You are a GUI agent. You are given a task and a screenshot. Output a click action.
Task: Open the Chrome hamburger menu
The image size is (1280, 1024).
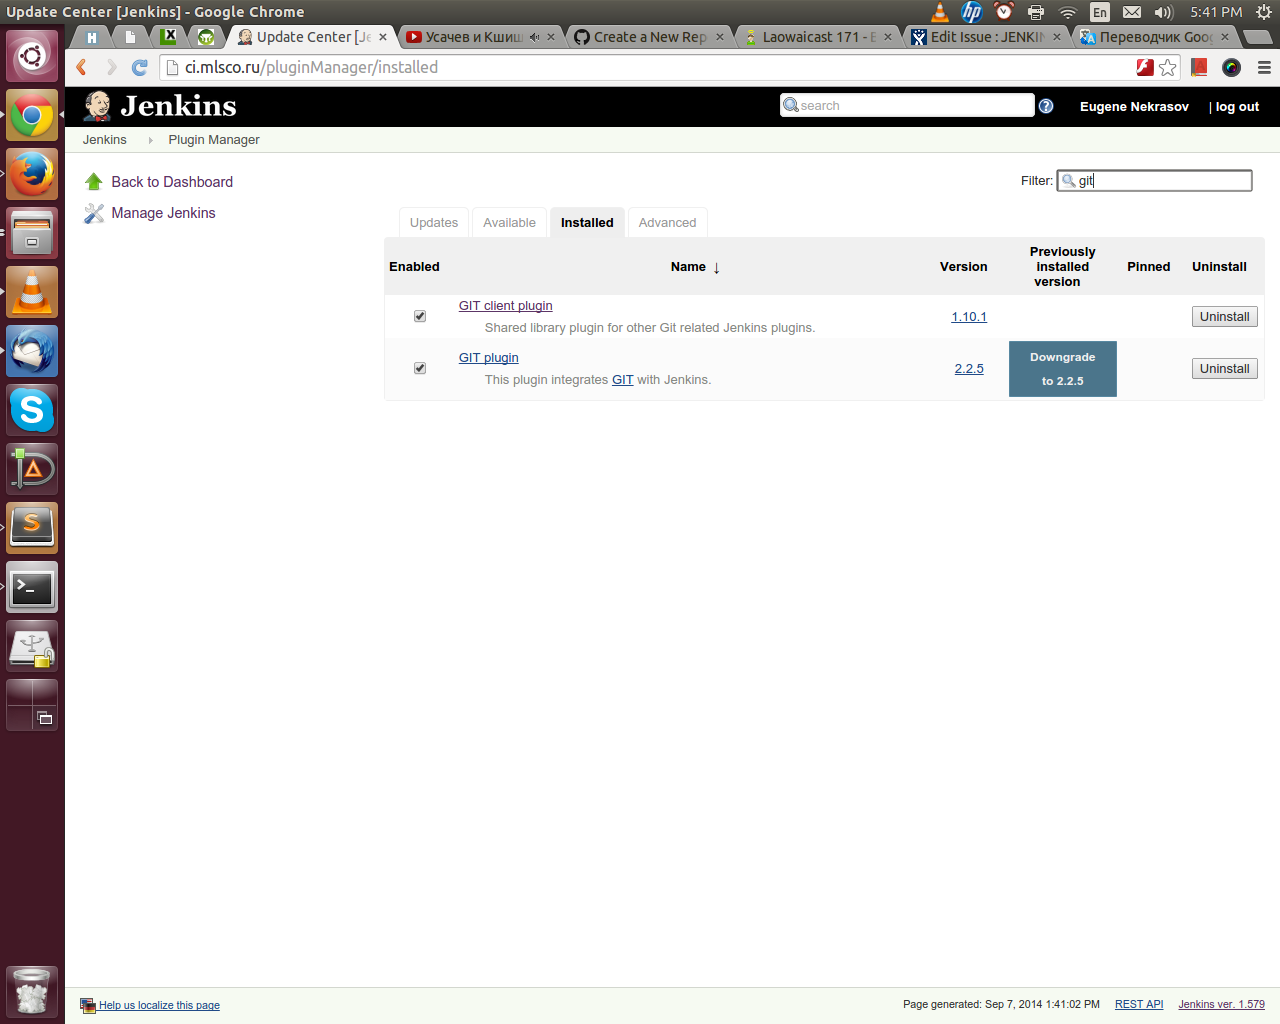1264,67
